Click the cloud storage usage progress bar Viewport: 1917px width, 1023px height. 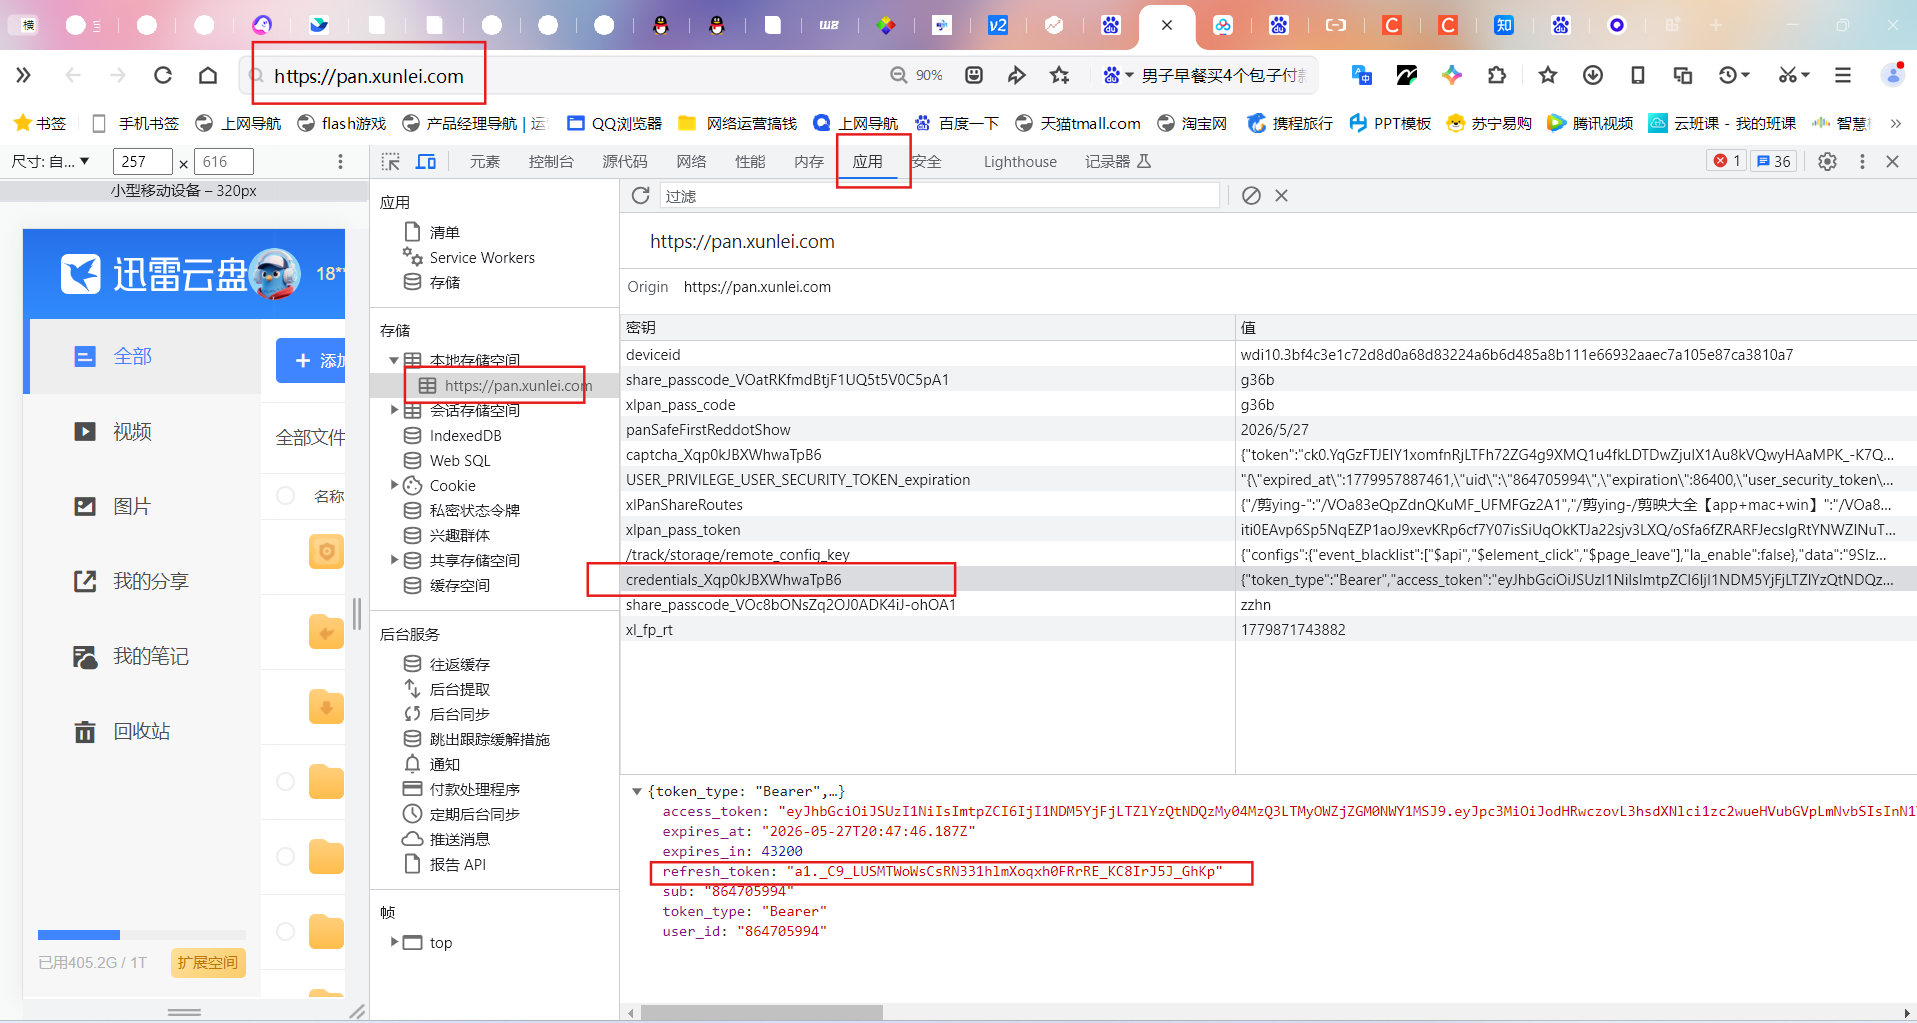click(x=141, y=935)
